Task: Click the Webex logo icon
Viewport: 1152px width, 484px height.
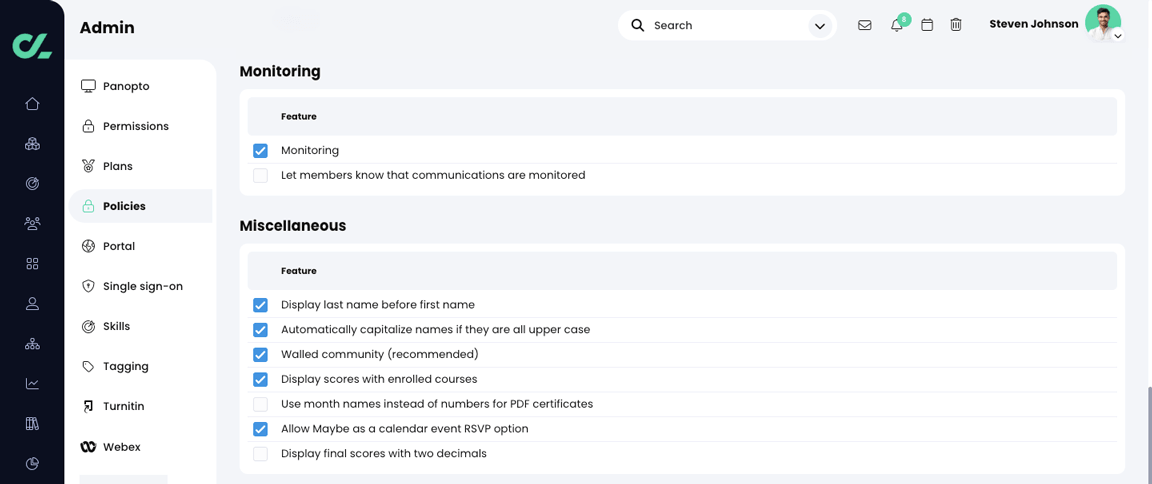Action: 88,447
